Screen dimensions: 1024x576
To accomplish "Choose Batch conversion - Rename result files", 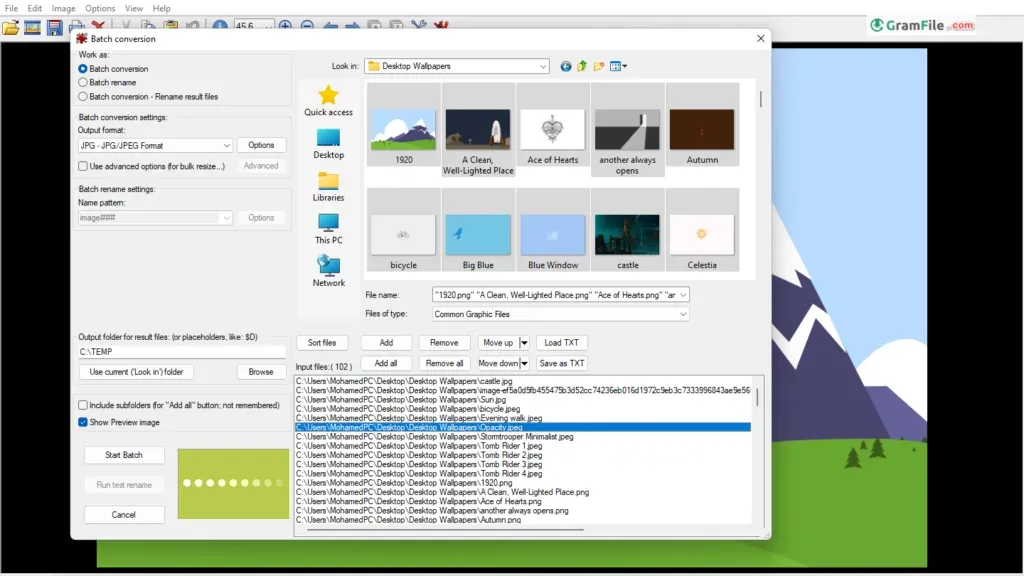I will pos(83,97).
